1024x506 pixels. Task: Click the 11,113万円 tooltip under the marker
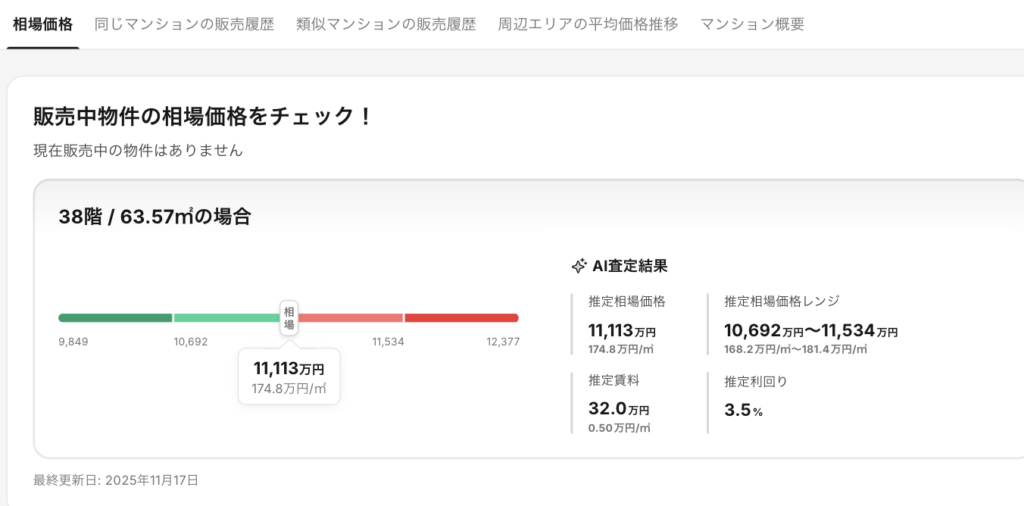[x=289, y=376]
